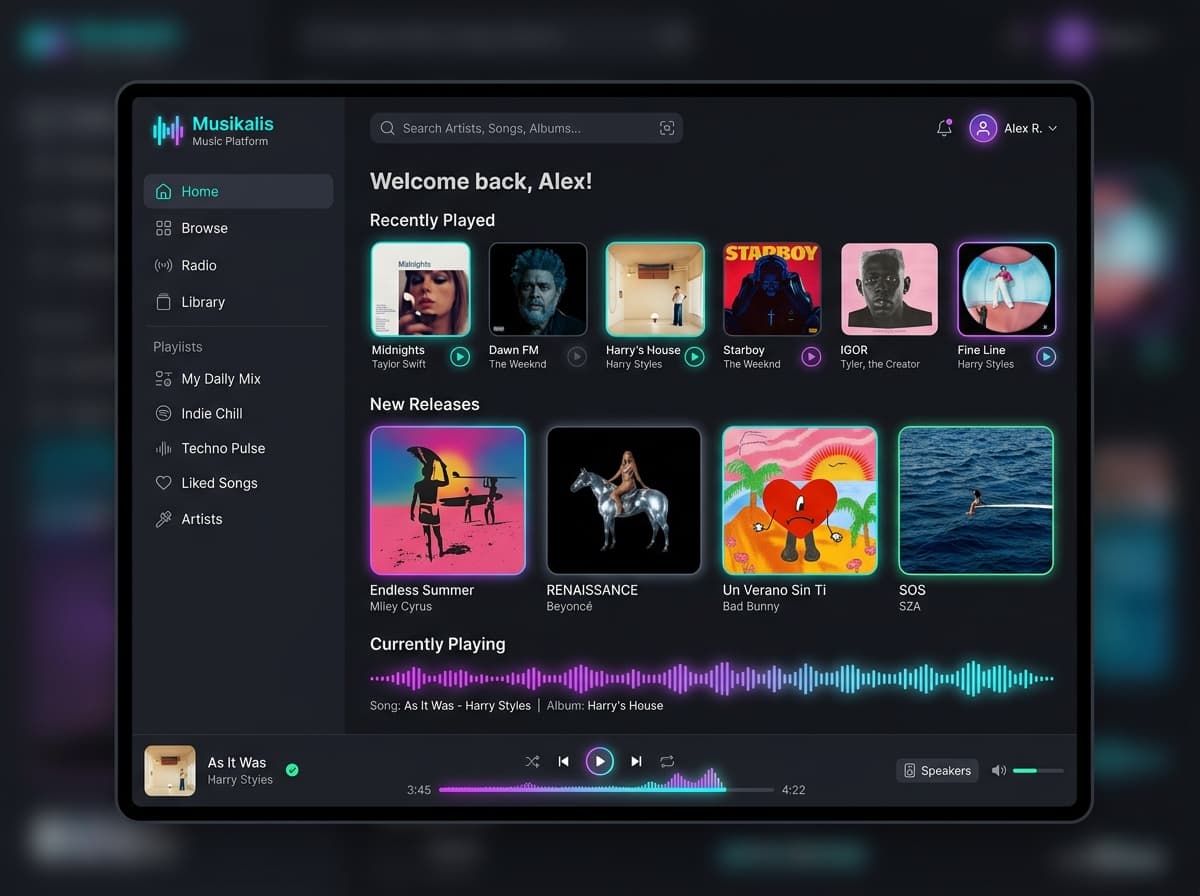This screenshot has width=1200, height=896.
Task: Open the Dawn FM album cover
Action: click(538, 289)
